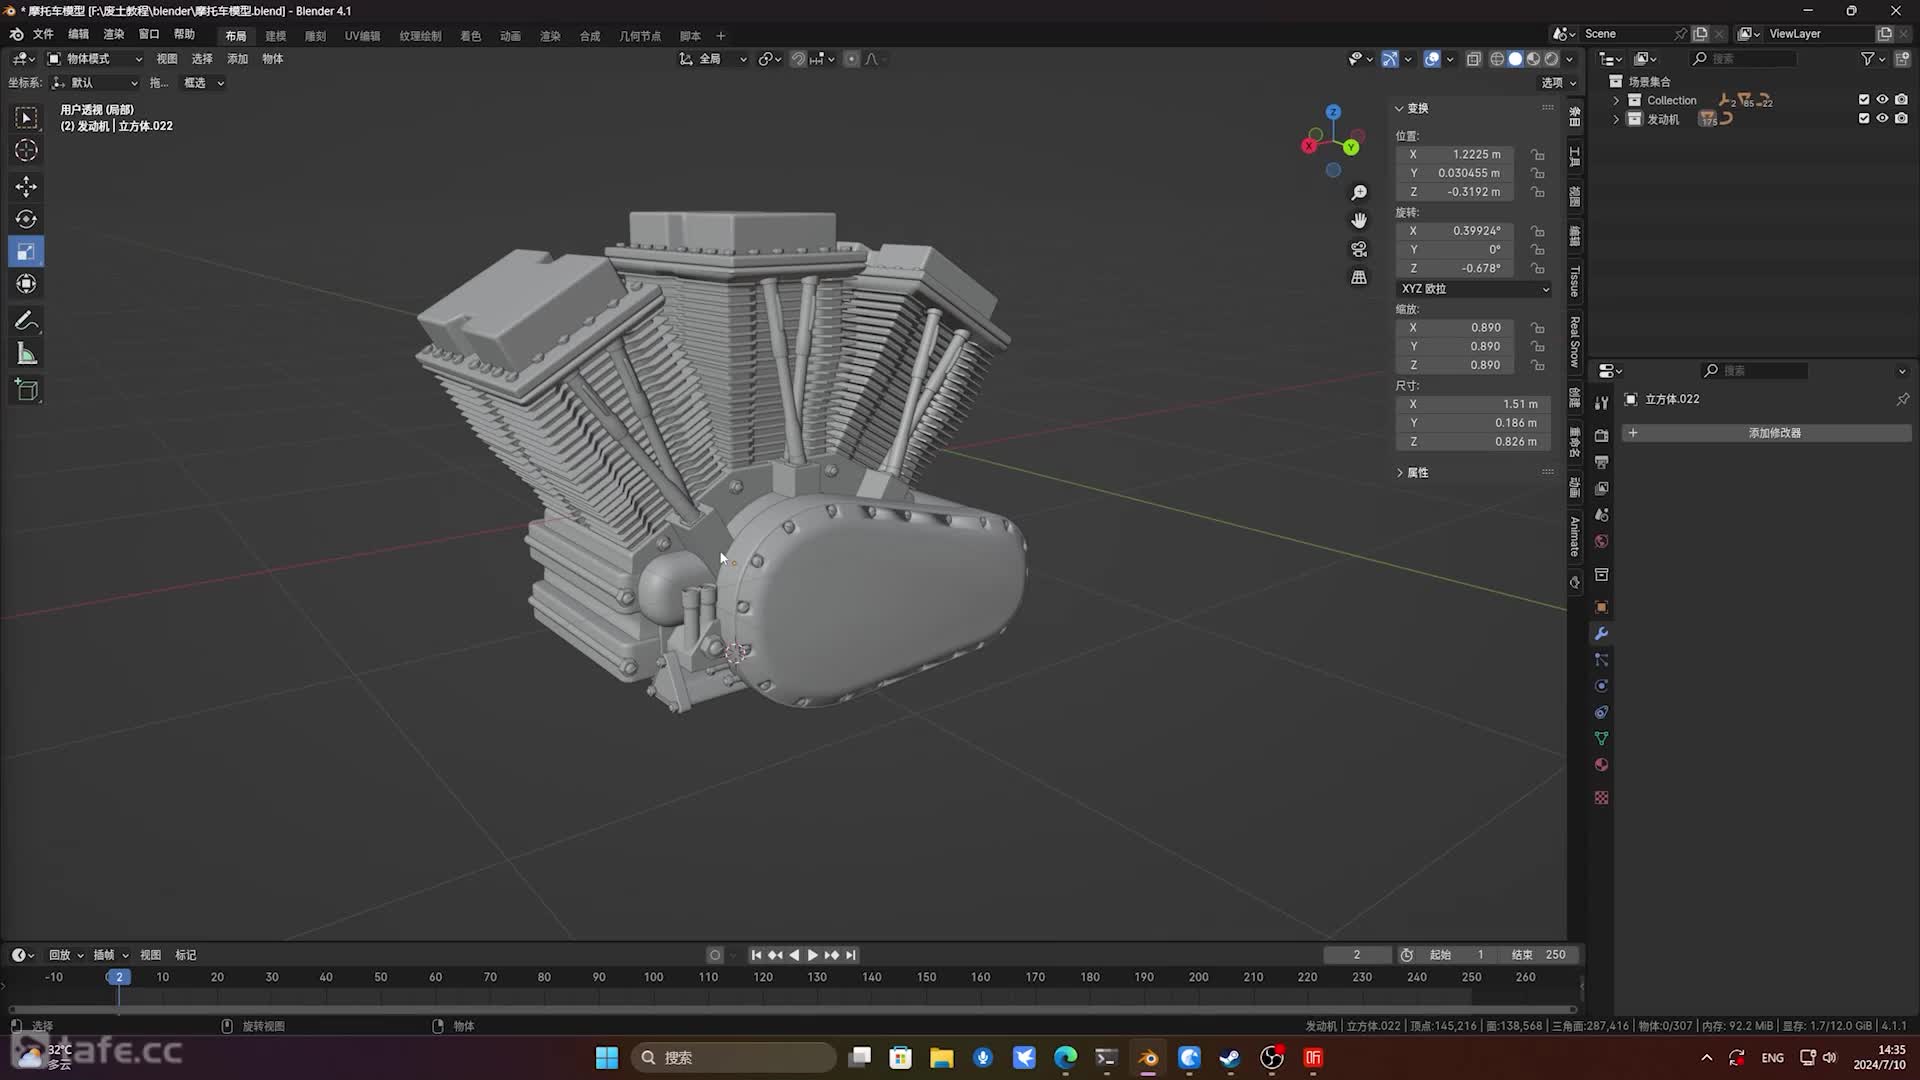Switch to the 几何节点 workspace tab

click(640, 36)
